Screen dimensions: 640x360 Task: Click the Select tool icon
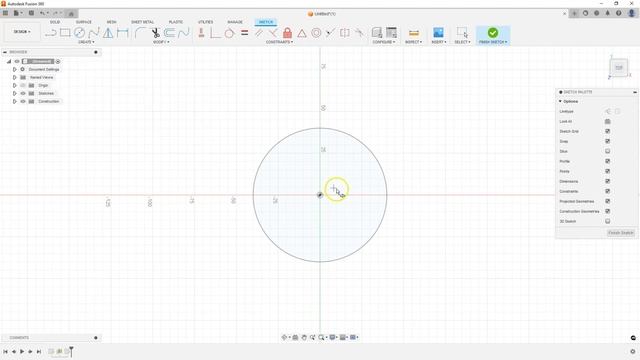[x=462, y=33]
